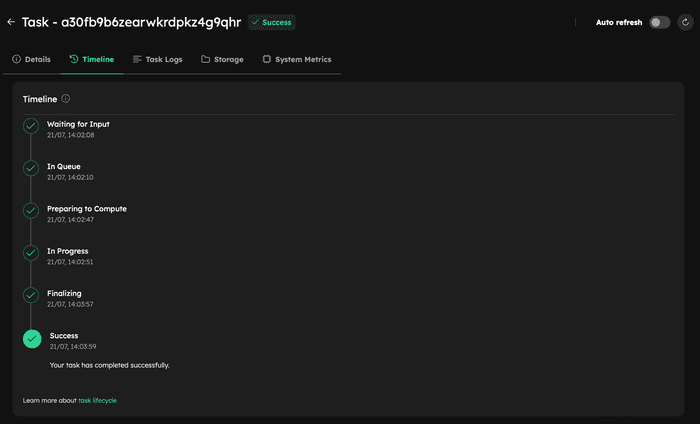The width and height of the screenshot is (700, 424).
Task: Open the Storage tab
Action: click(222, 59)
